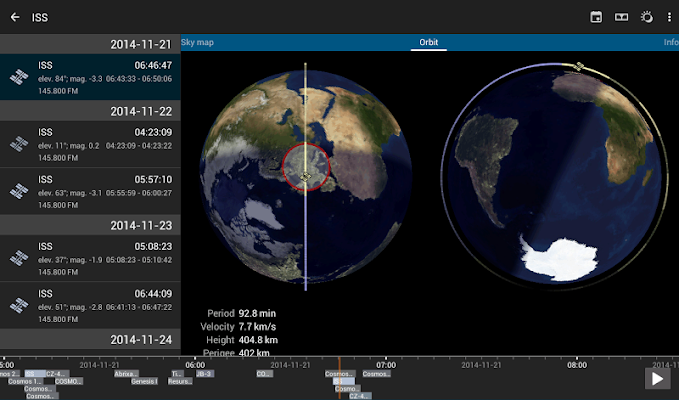Click the ISS marker on the orbit ring

pos(579,67)
